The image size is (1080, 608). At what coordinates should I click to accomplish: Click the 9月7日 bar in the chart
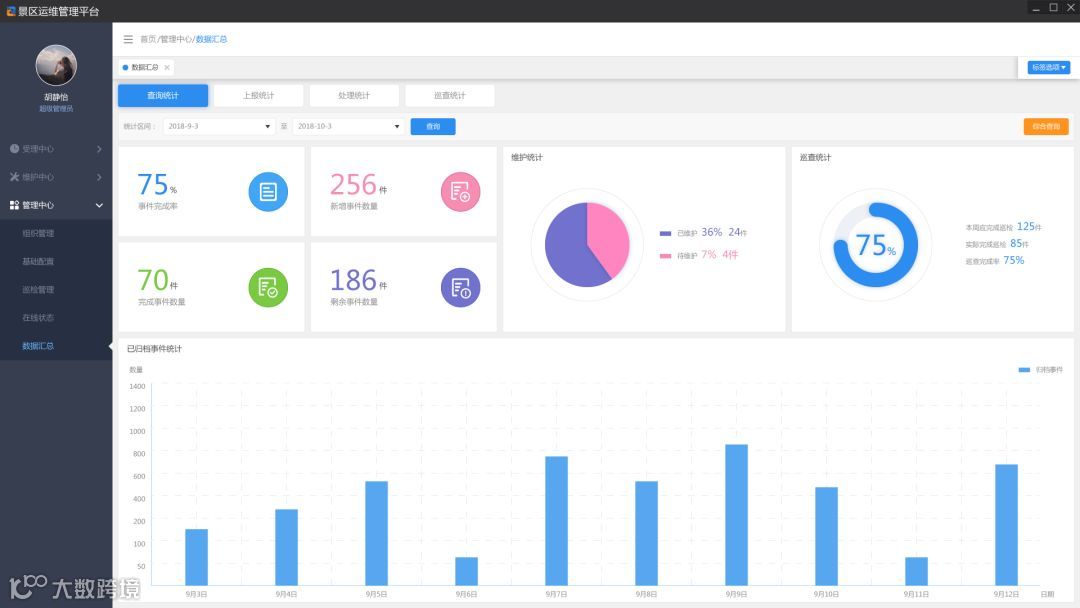click(x=557, y=521)
